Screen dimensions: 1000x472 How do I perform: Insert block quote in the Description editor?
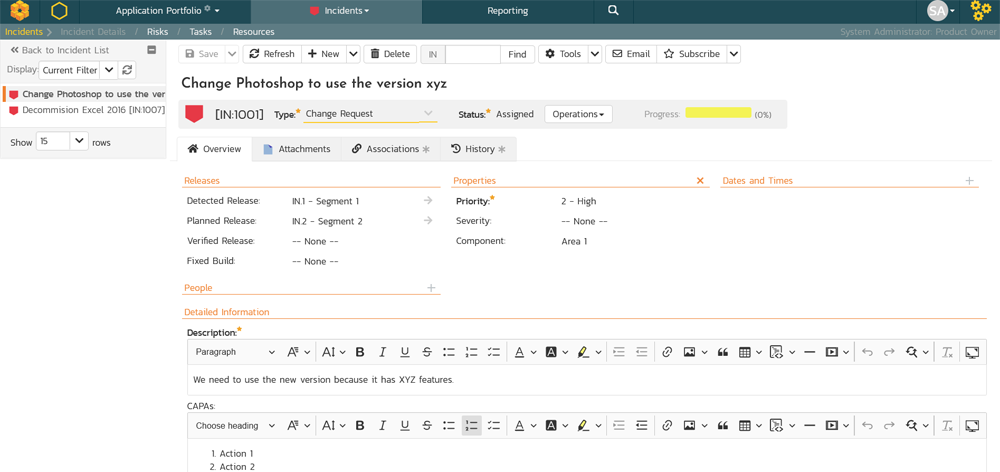click(x=722, y=352)
